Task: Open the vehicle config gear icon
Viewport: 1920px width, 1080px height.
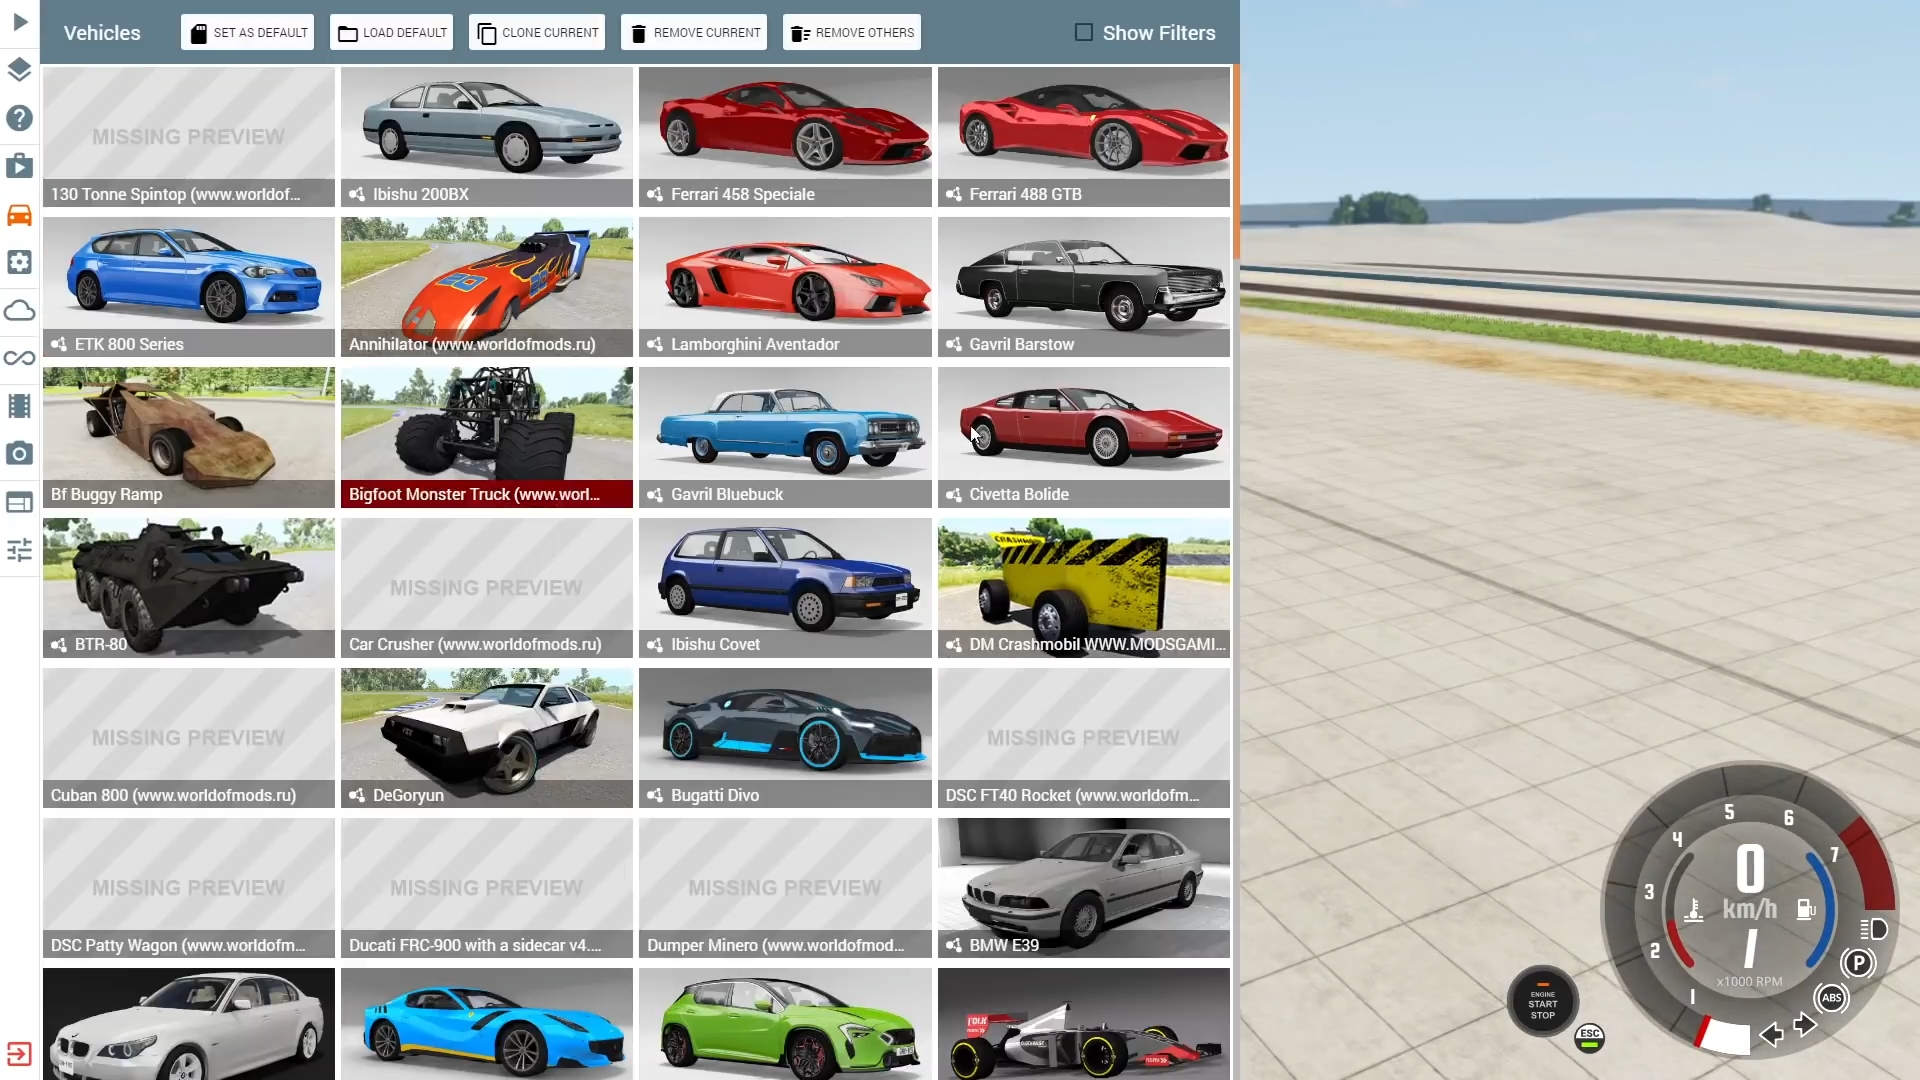Action: click(x=20, y=262)
